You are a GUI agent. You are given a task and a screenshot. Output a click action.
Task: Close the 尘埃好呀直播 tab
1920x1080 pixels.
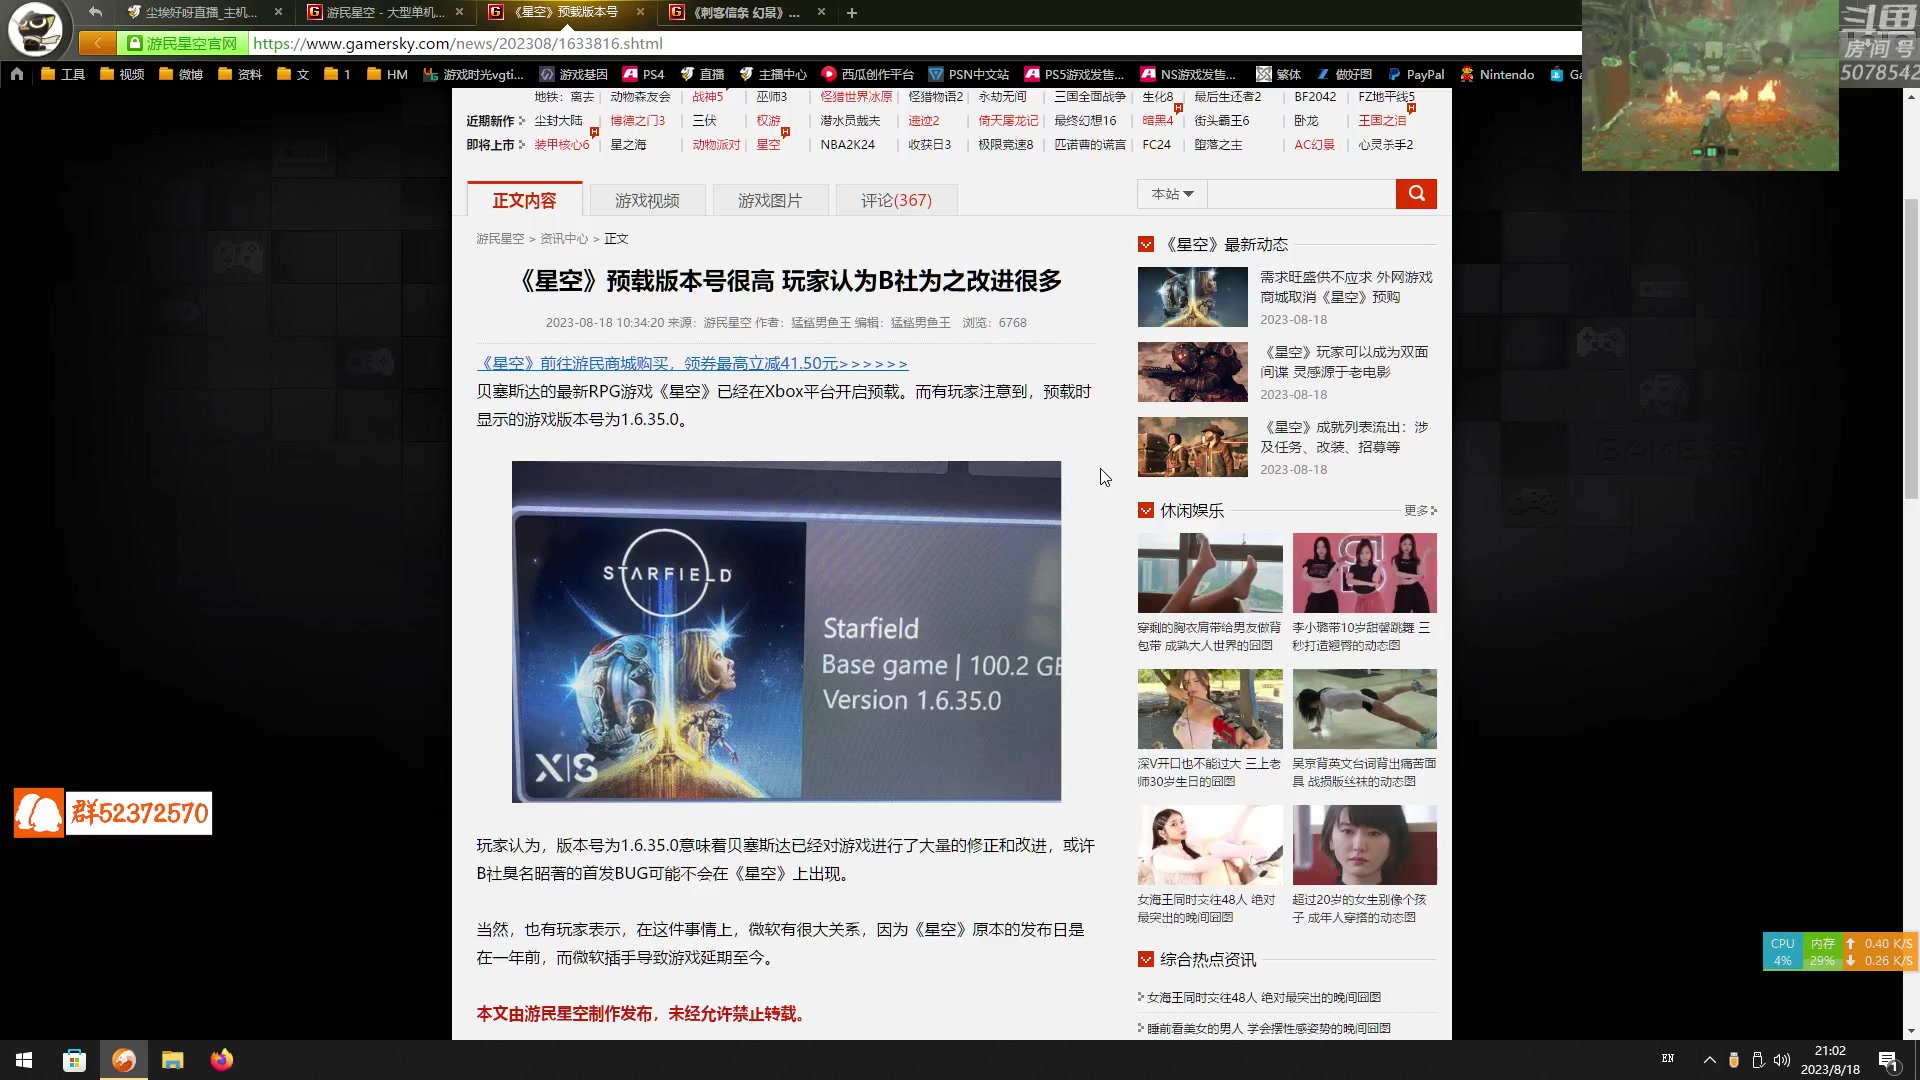278,12
